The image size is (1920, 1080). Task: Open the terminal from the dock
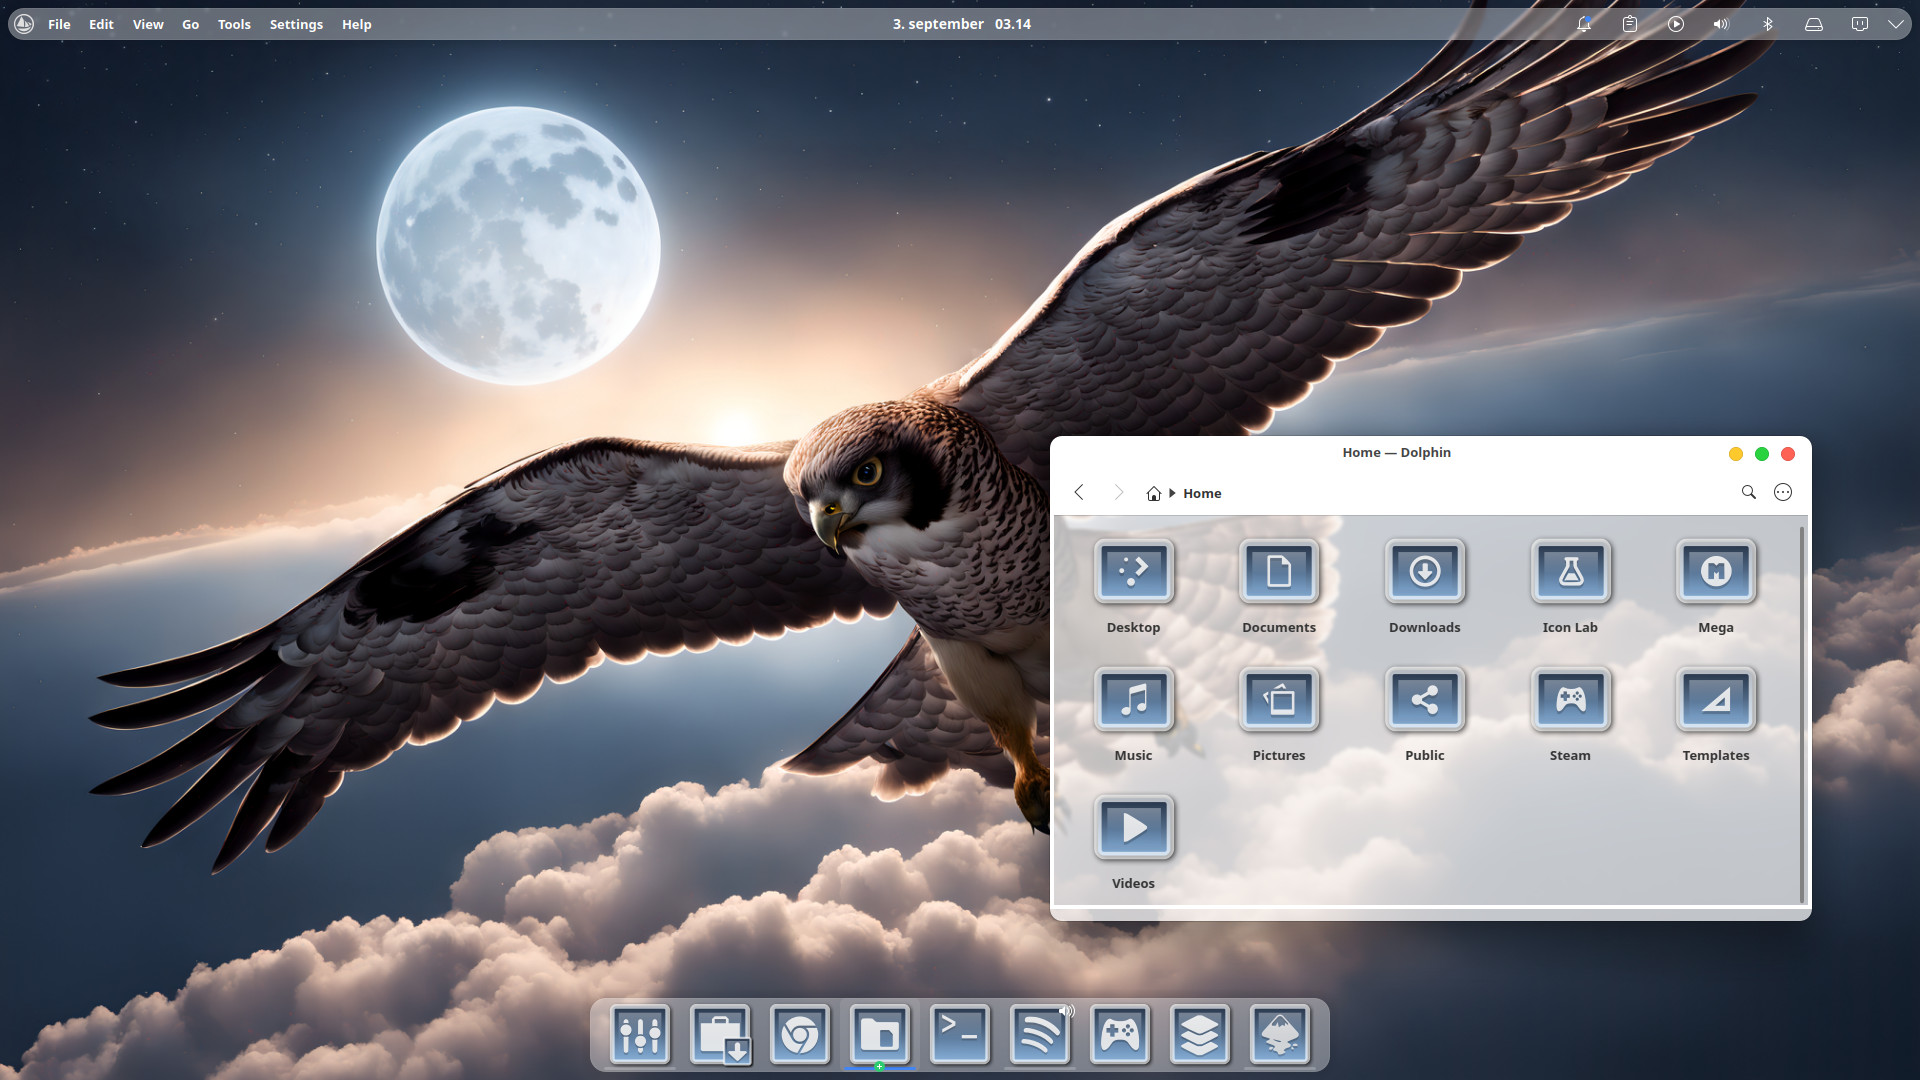(959, 1035)
